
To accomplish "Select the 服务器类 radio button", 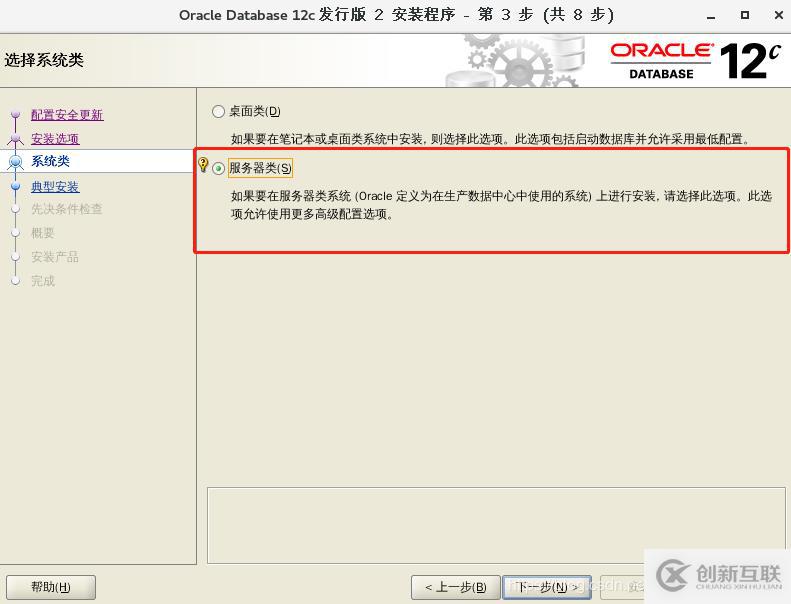I will point(219,168).
